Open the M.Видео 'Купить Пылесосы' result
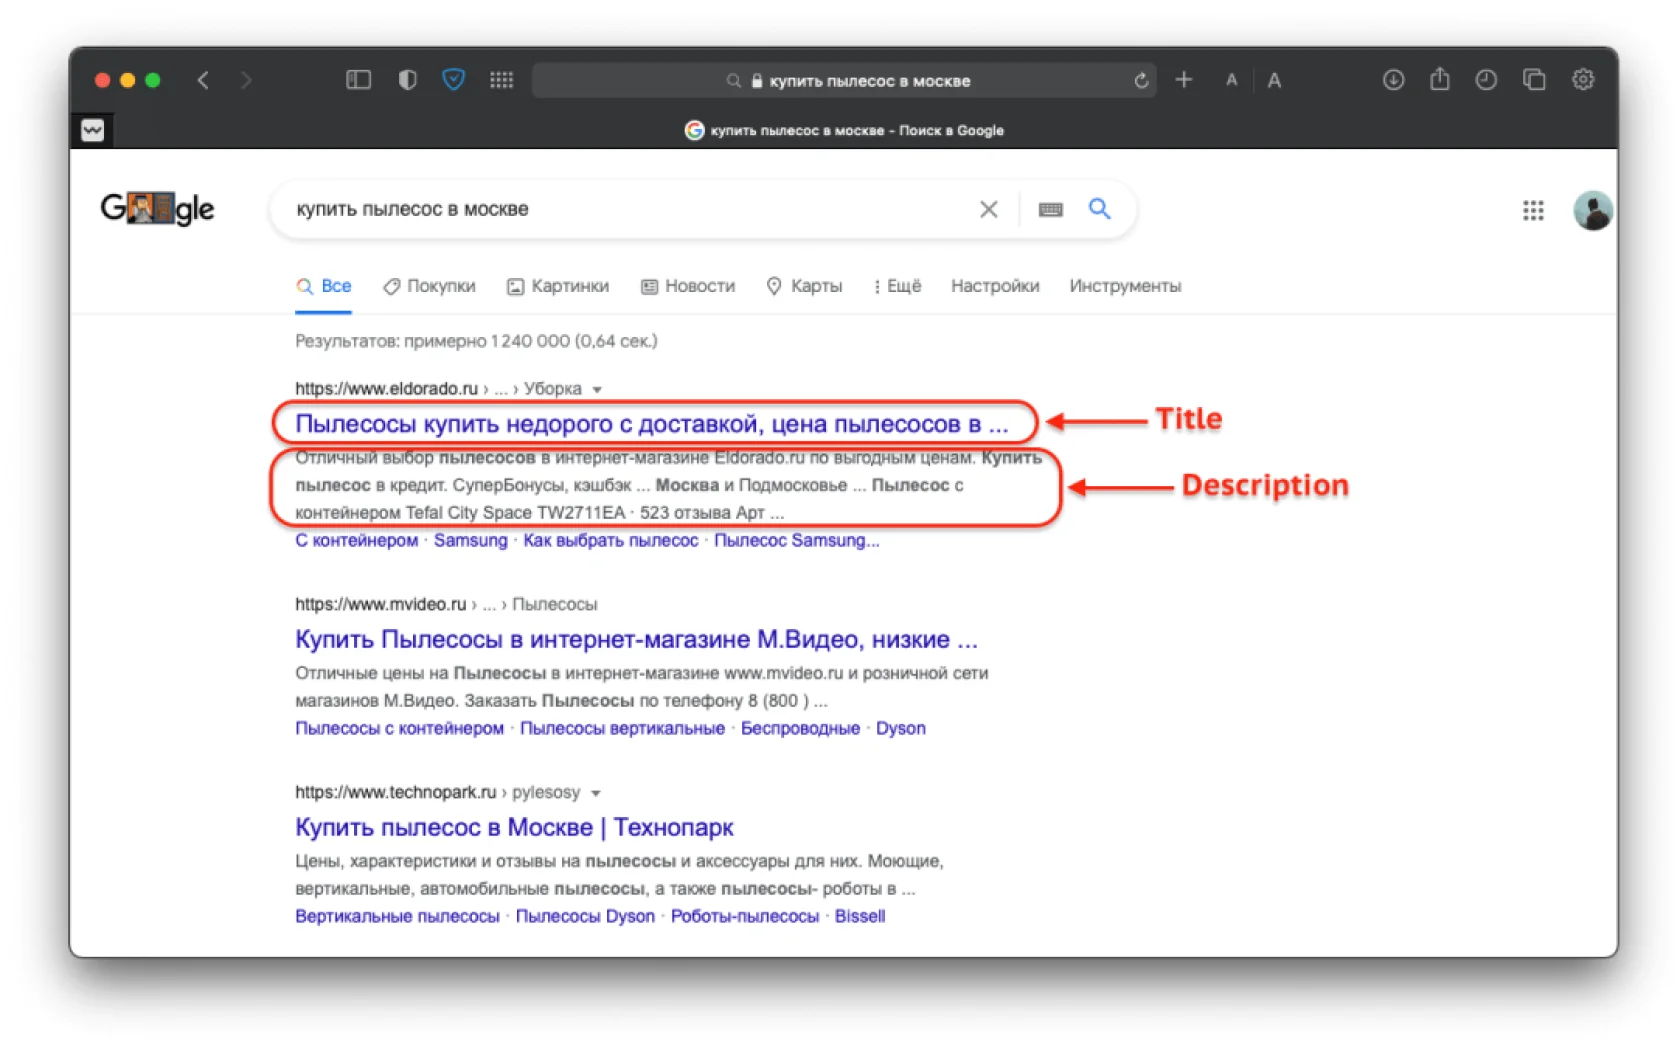This screenshot has height=1049, width=1680. [637, 639]
